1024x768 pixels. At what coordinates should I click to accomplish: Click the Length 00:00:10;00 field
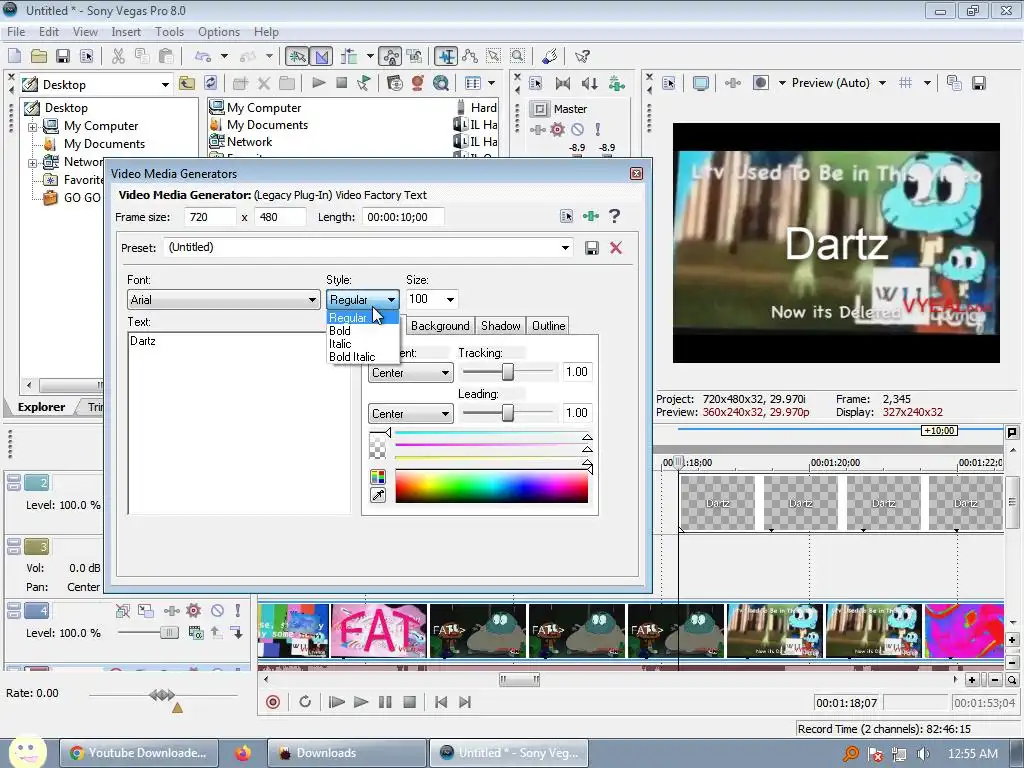[403, 217]
